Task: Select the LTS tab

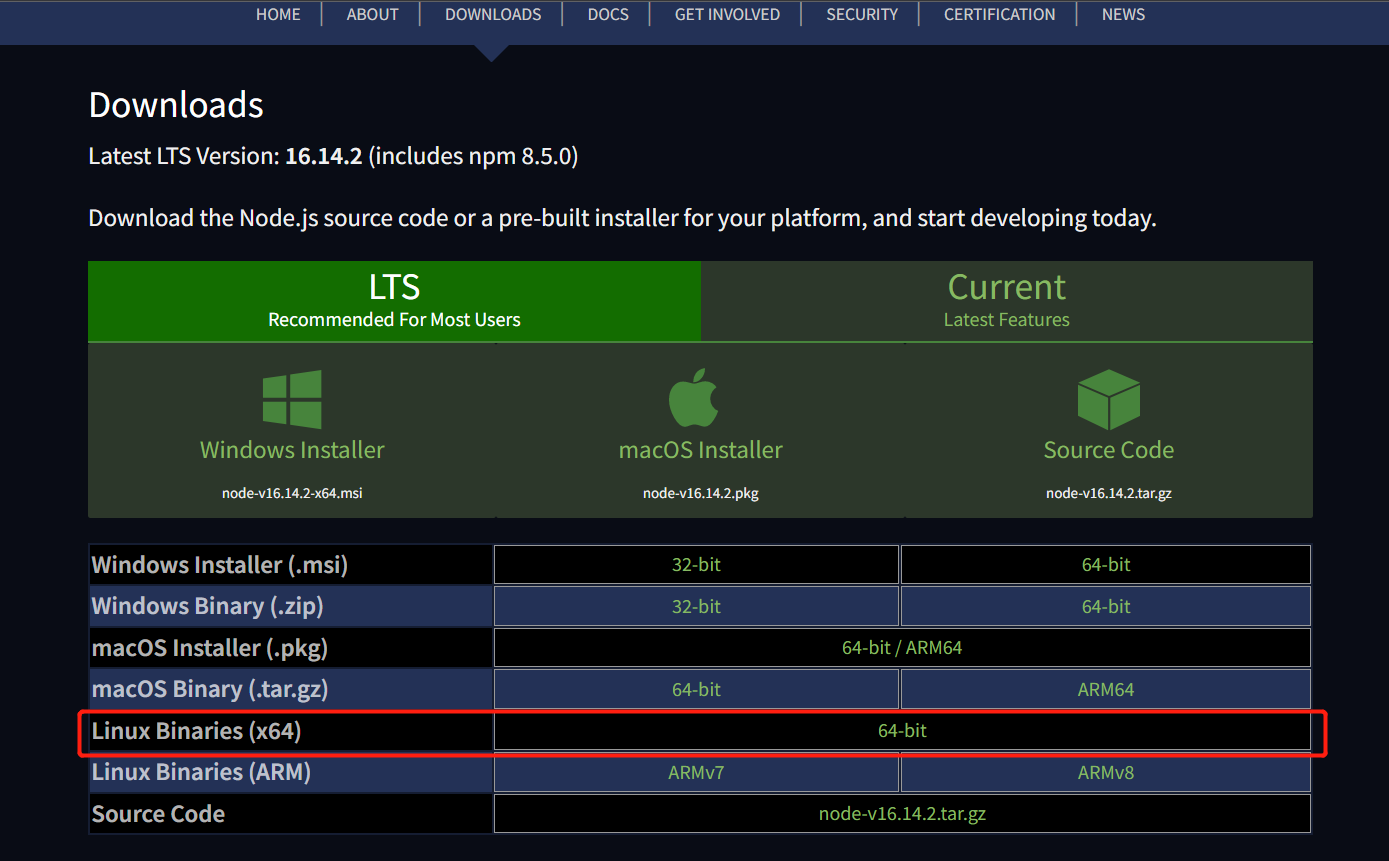Action: (x=394, y=301)
